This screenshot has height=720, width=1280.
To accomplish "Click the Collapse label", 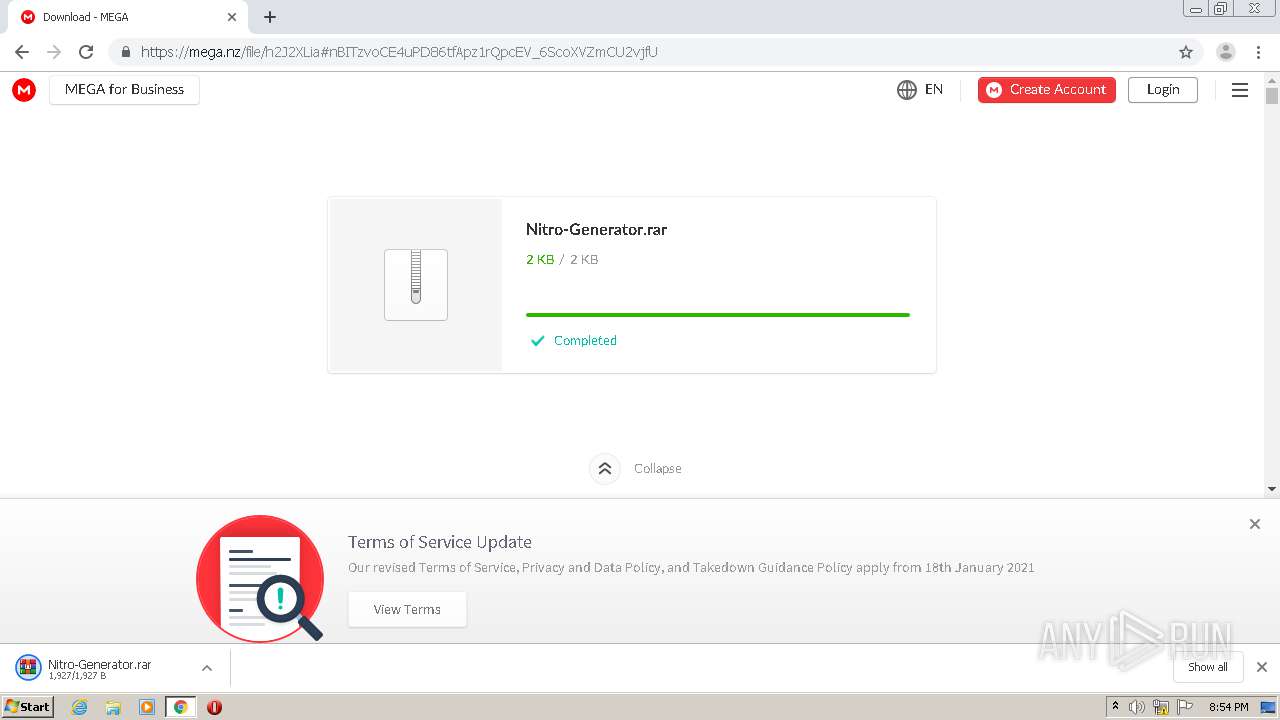I will [x=658, y=468].
